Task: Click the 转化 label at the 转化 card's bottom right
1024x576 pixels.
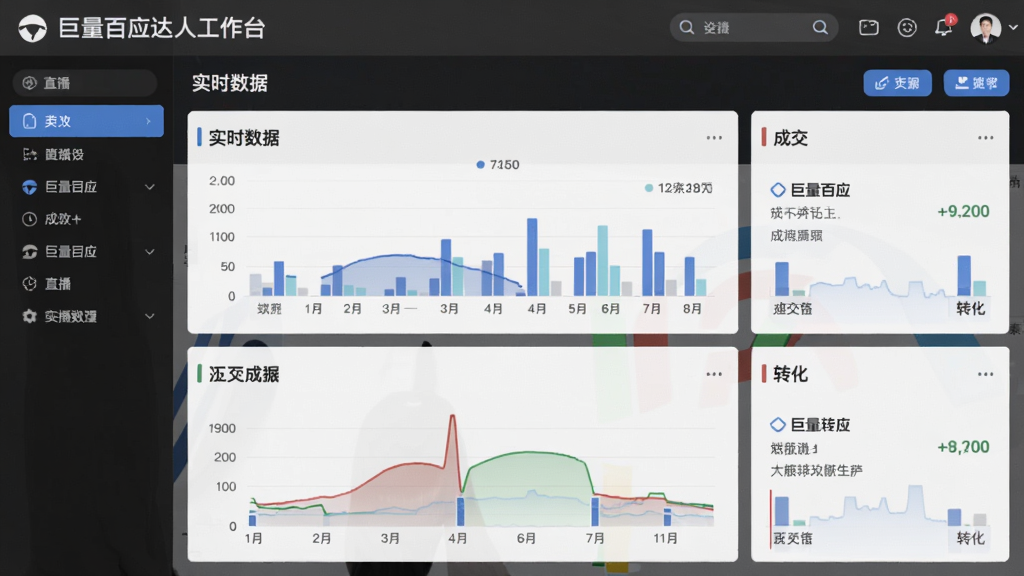Action: [970, 538]
